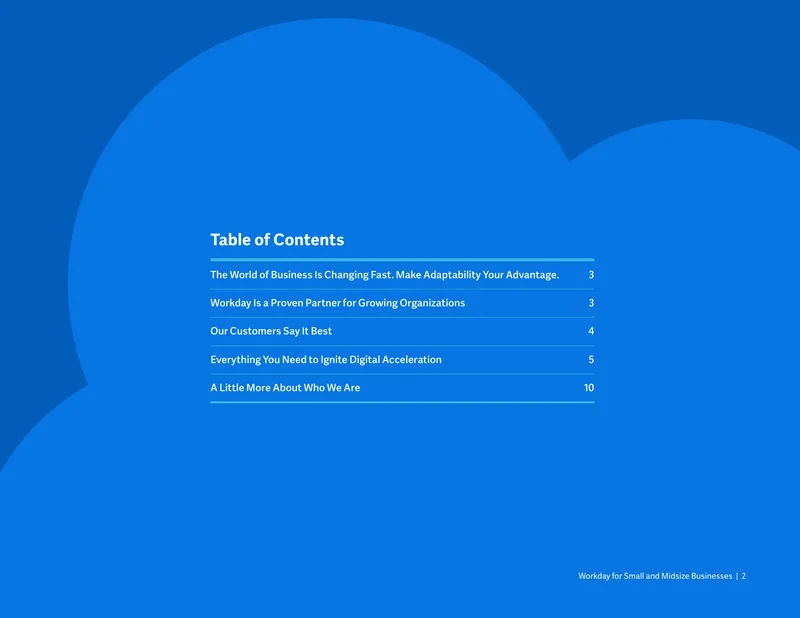This screenshot has height=618, width=800.
Task: Click the thick rule under the Table of Contents heading
Action: click(402, 260)
